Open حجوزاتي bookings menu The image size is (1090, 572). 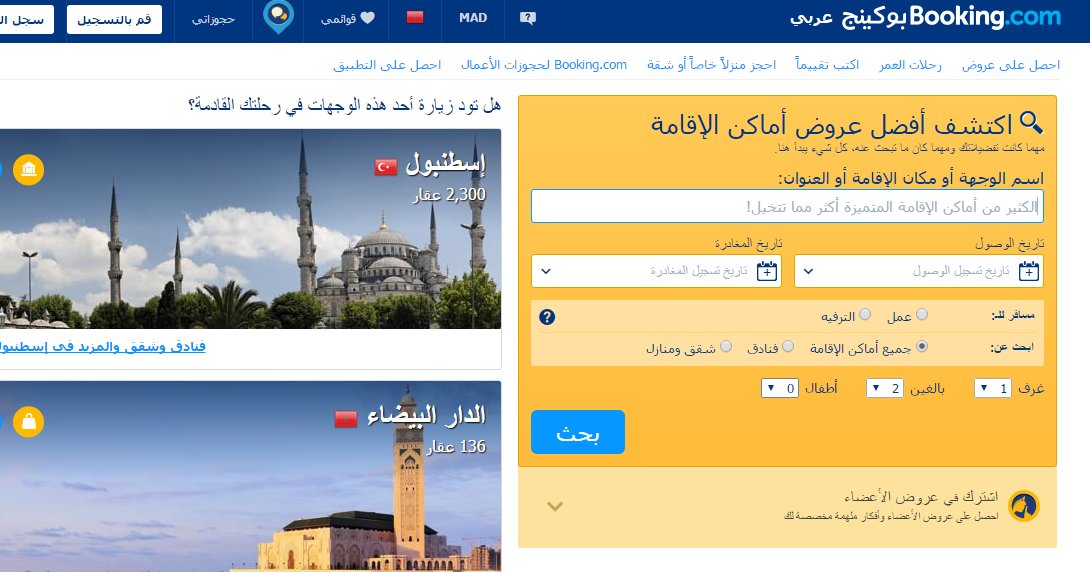coord(213,19)
